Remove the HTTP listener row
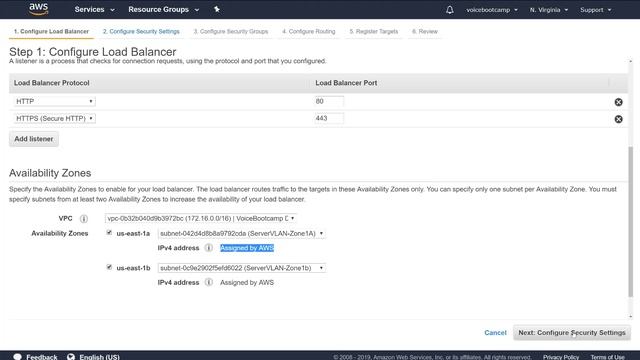The image size is (640, 360). 618,102
